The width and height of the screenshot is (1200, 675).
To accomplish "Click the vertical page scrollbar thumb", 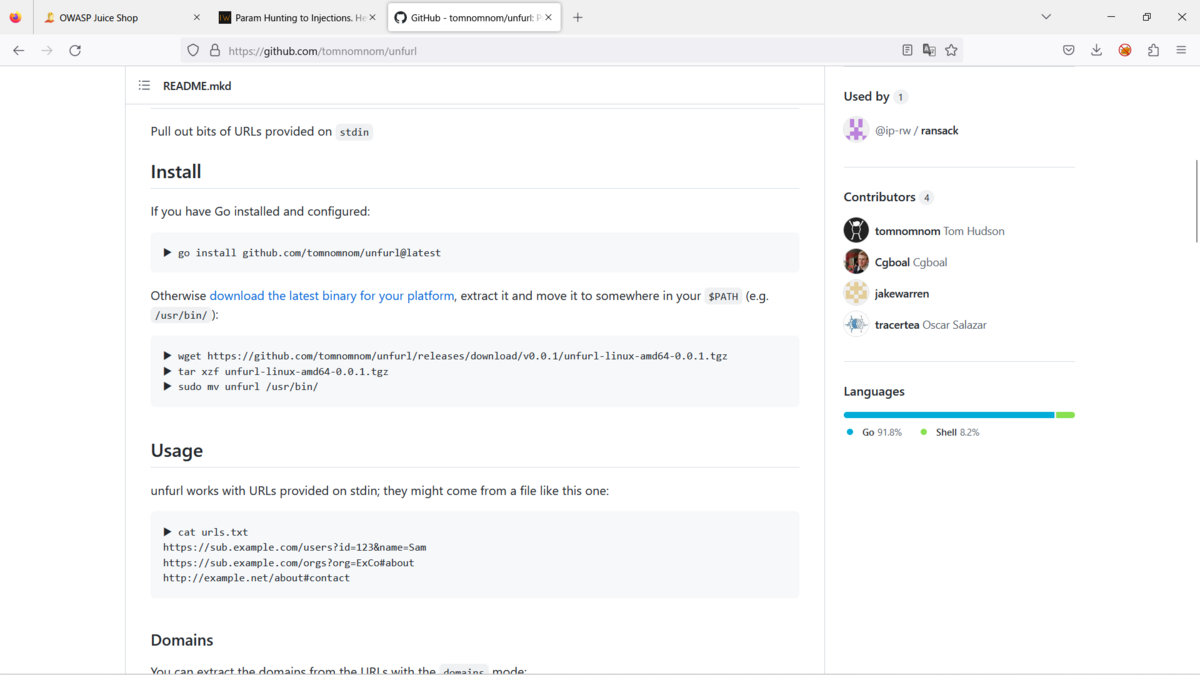I will coord(1196,200).
